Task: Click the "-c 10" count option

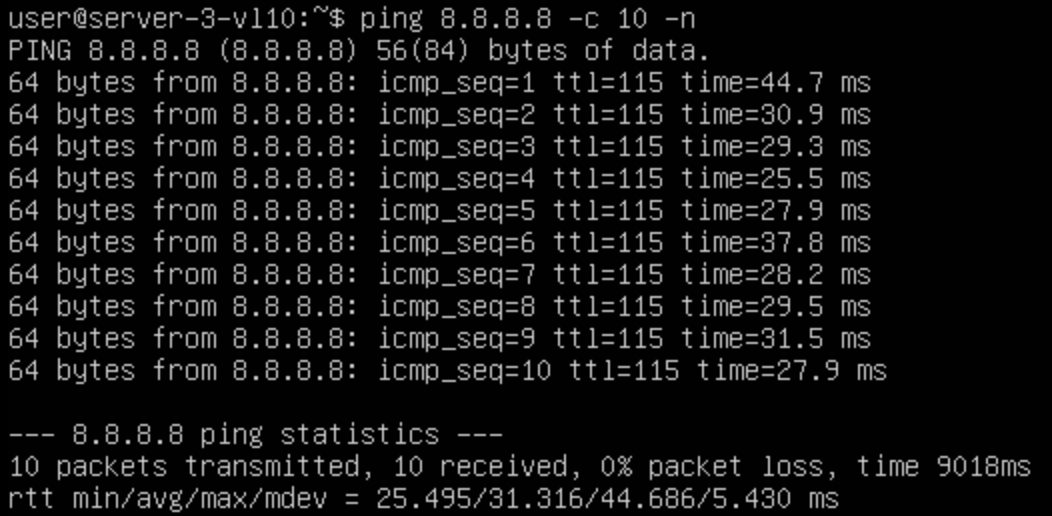Action: point(618,18)
